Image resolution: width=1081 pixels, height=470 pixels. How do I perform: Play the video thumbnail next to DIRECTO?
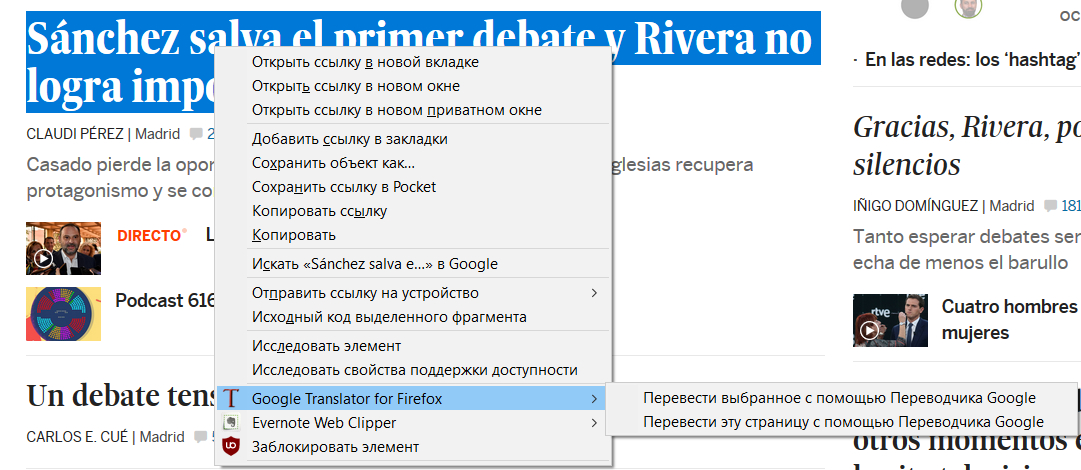point(63,248)
